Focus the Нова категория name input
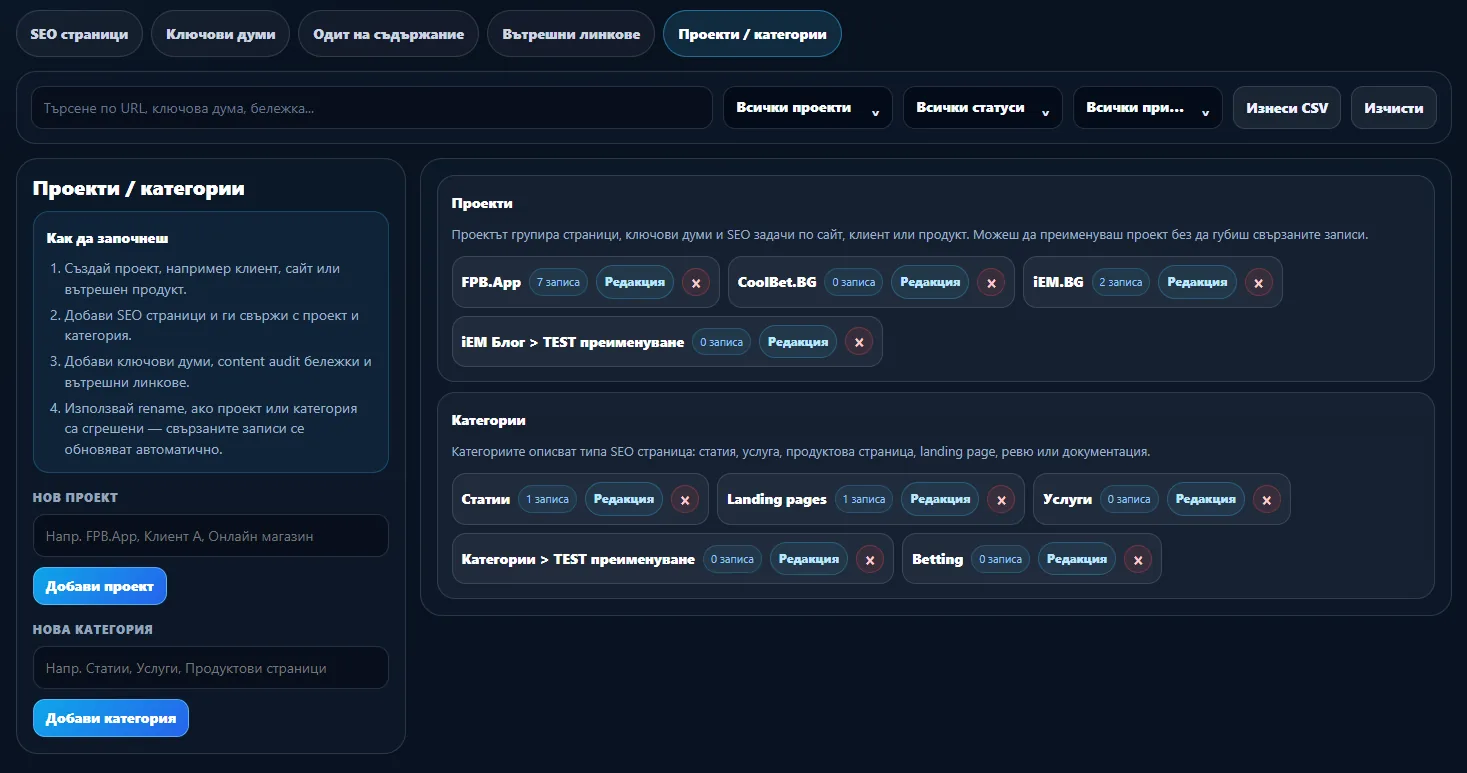Image resolution: width=1467 pixels, height=773 pixels. click(x=211, y=668)
